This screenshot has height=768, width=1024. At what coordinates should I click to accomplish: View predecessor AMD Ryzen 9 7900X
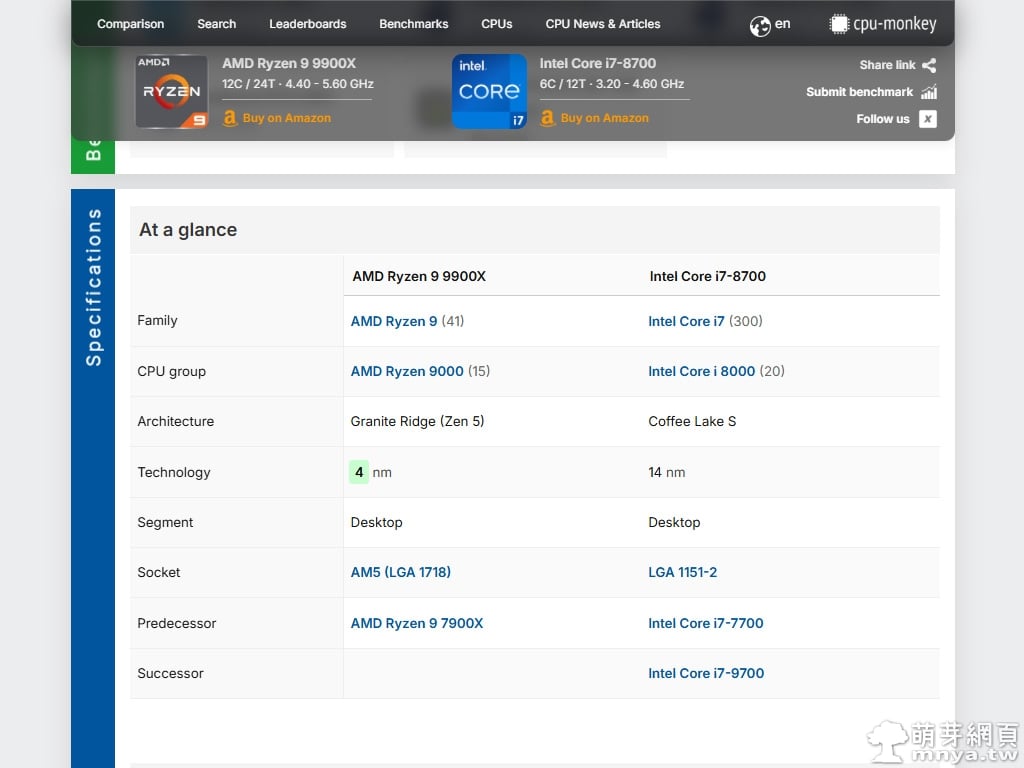pyautogui.click(x=416, y=623)
